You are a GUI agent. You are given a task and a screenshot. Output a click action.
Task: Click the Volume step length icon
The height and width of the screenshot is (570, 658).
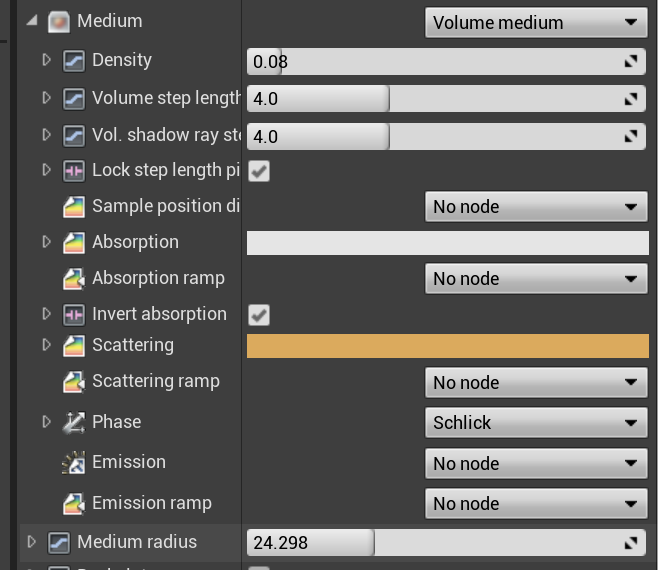[74, 98]
